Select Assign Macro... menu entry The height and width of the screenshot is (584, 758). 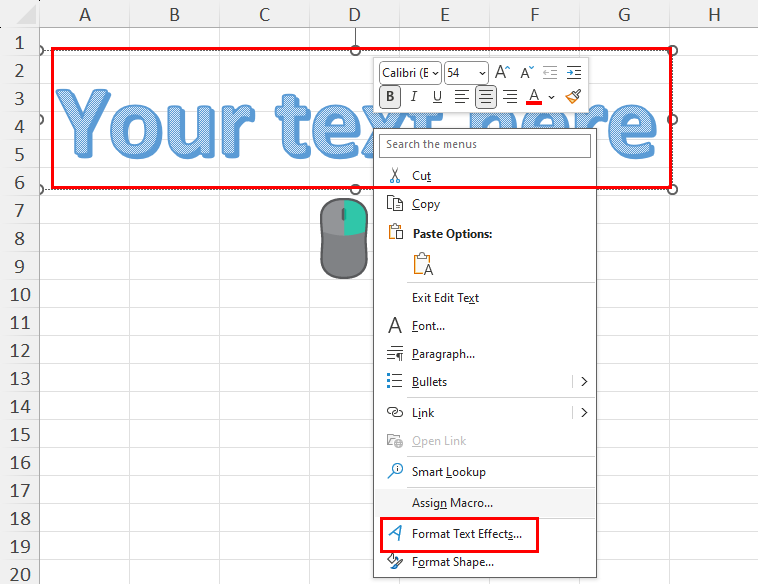(485, 503)
